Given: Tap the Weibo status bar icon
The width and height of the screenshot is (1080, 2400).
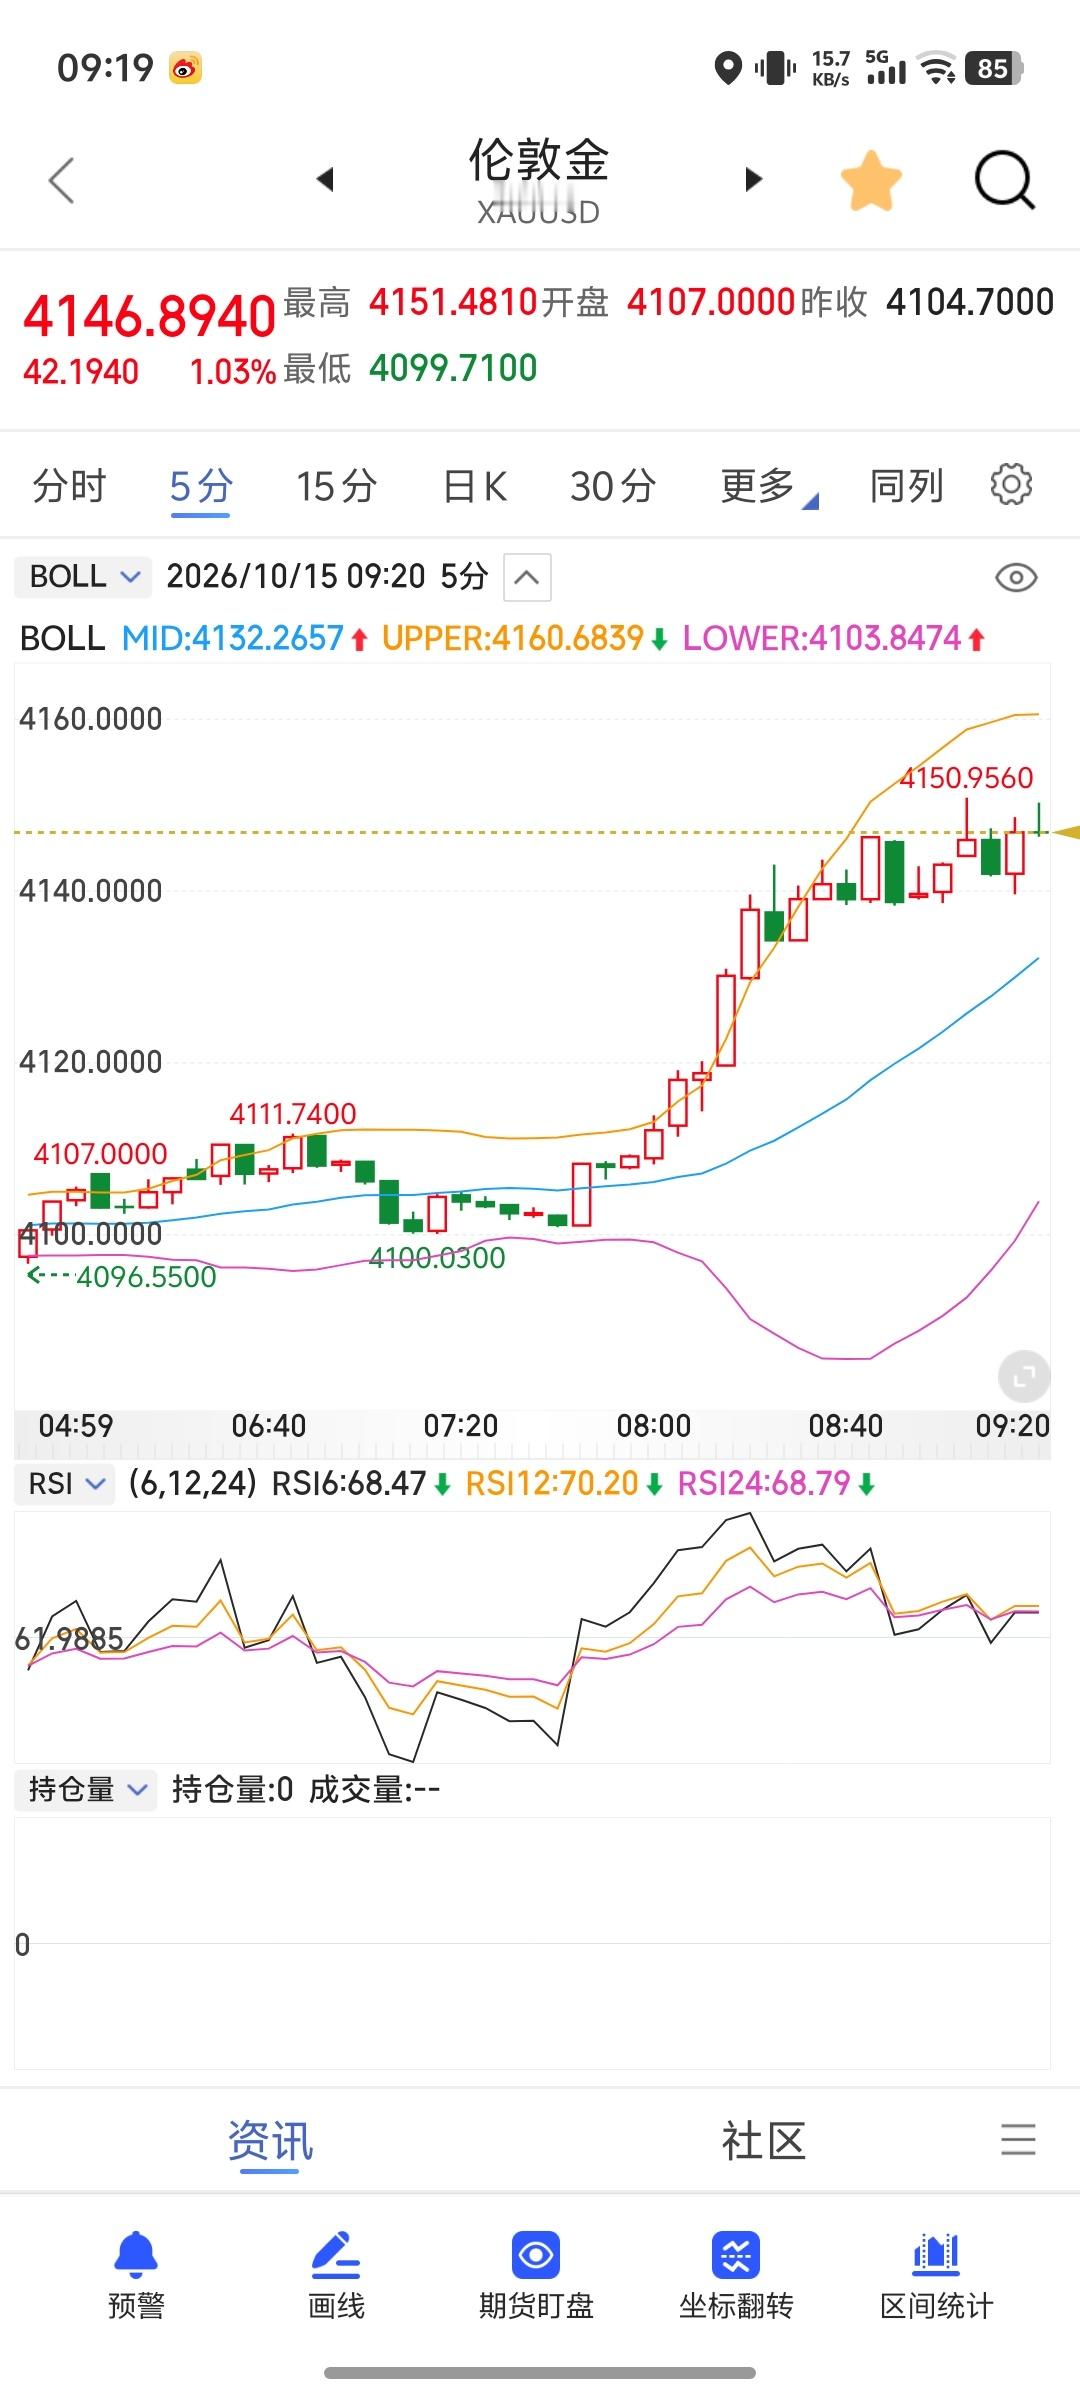Looking at the screenshot, I should coord(185,68).
